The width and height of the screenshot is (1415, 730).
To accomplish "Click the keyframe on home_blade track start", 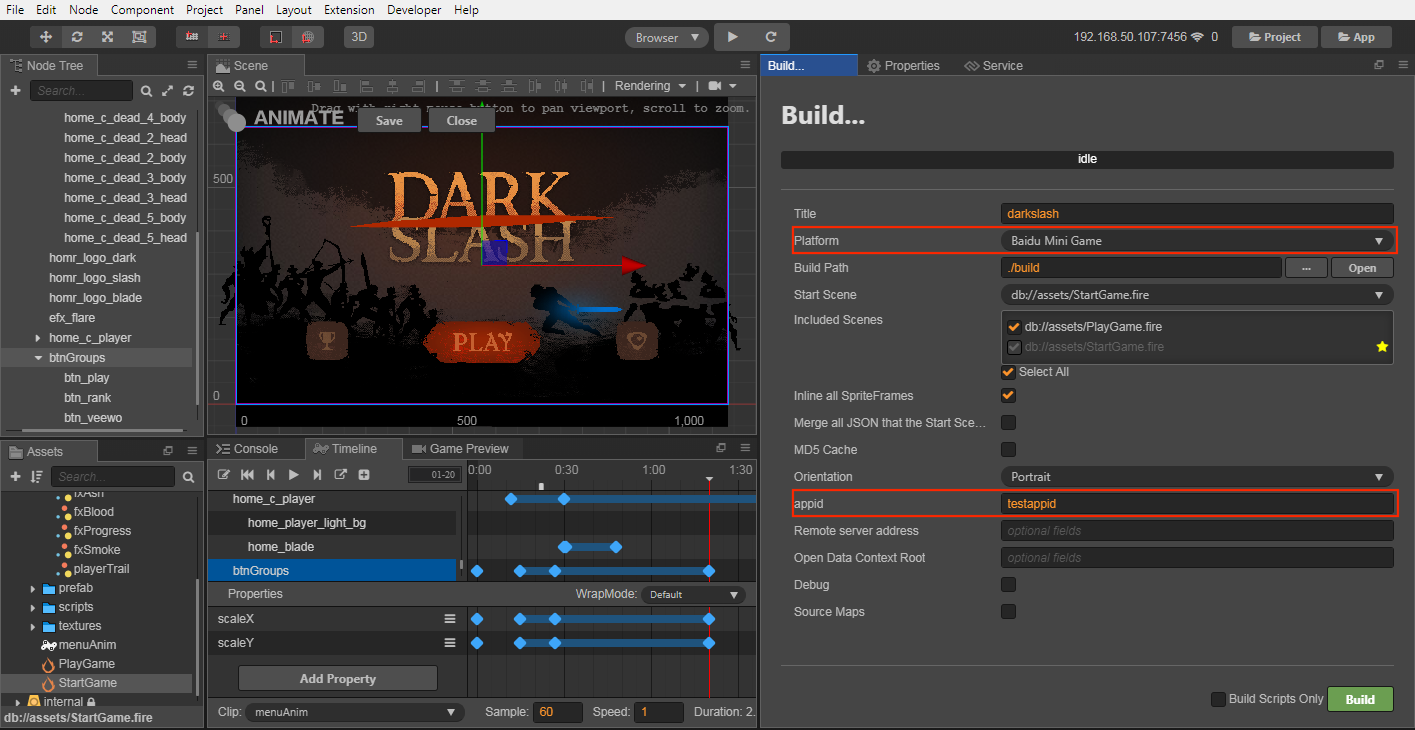I will pos(565,547).
